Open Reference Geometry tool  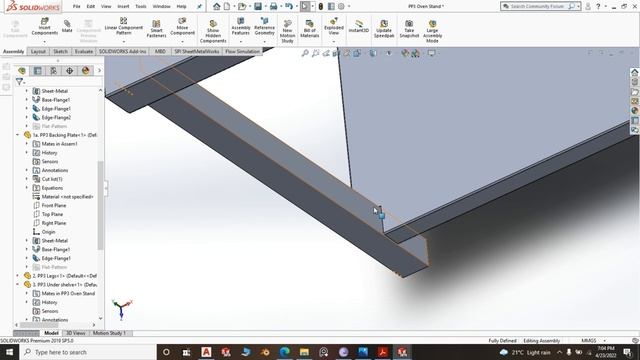coord(264,26)
